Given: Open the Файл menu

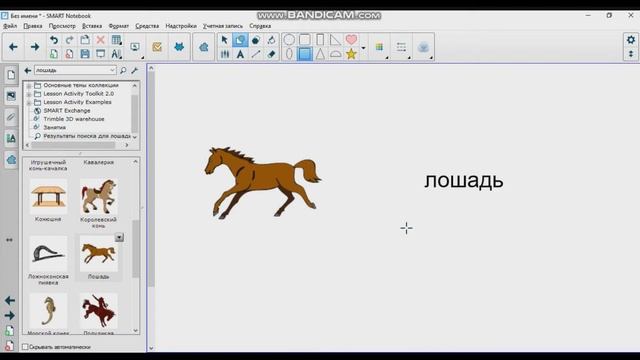Looking at the screenshot, I should (10, 26).
